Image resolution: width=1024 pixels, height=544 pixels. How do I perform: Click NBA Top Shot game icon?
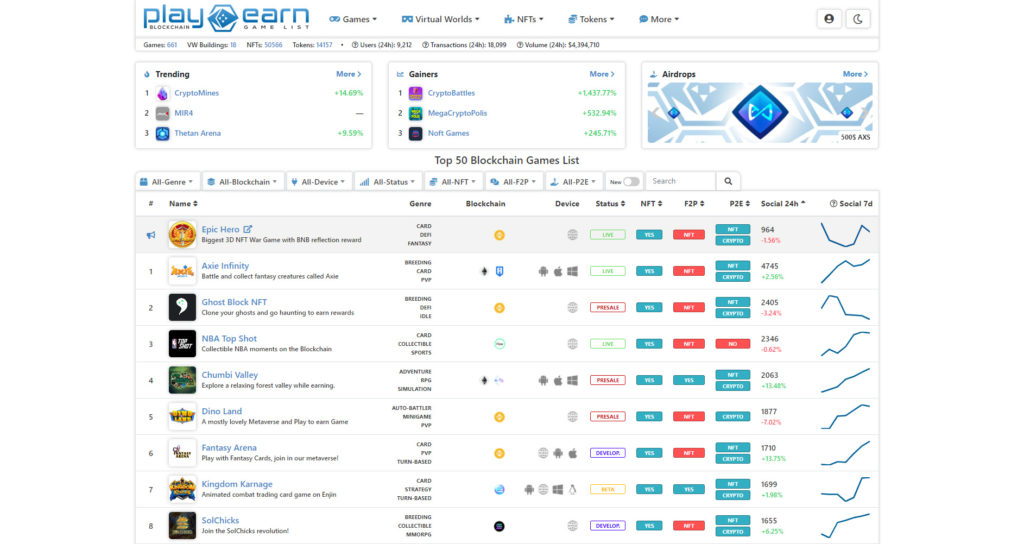point(182,344)
